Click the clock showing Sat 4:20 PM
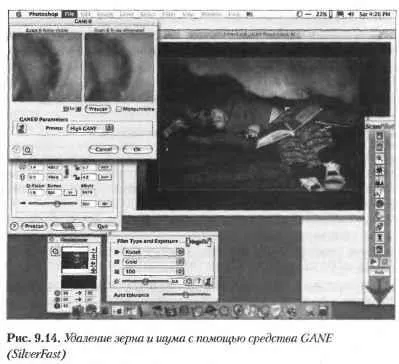Screen dimensions: 399x364 click(374, 14)
